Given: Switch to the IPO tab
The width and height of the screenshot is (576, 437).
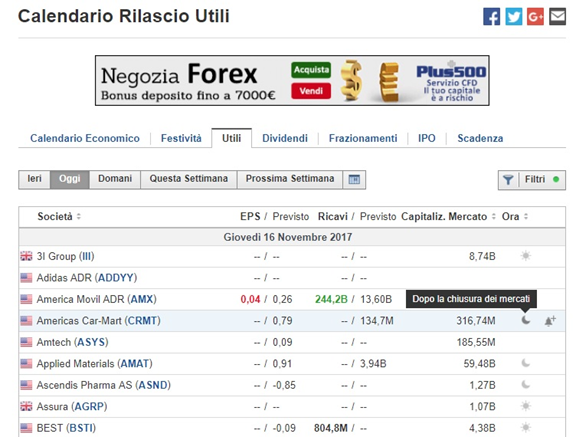Looking at the screenshot, I should click(x=426, y=138).
